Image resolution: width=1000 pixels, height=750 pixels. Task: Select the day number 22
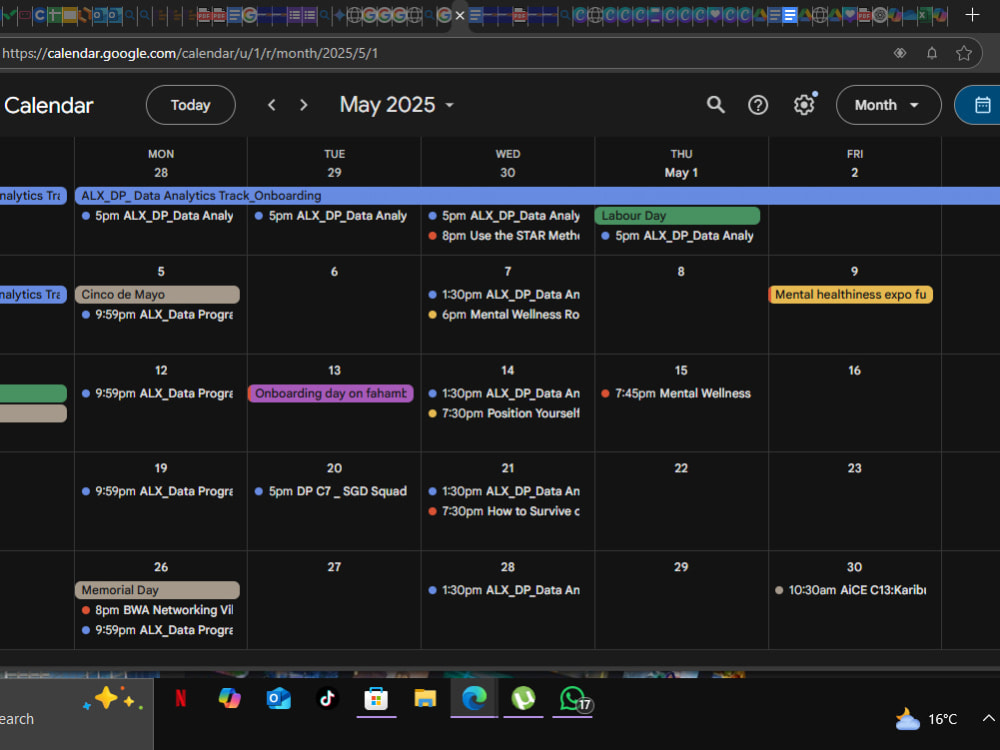point(680,468)
